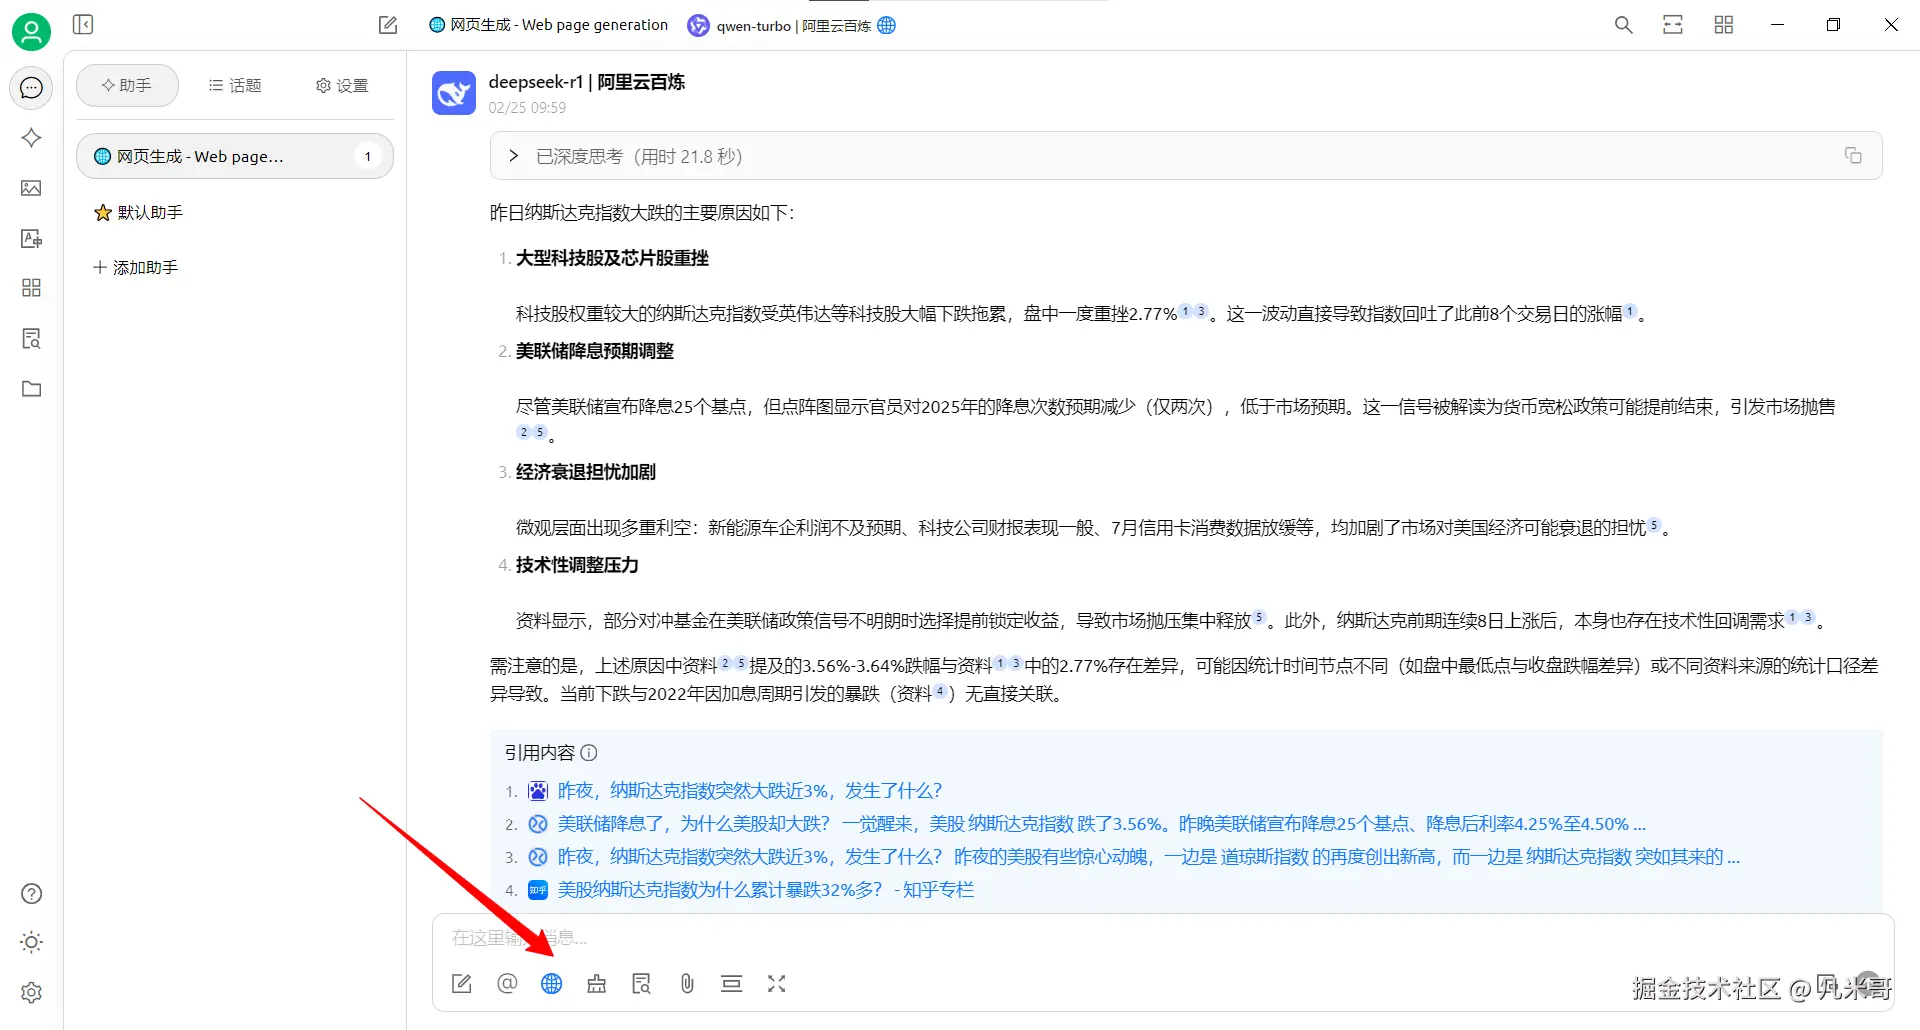The height and width of the screenshot is (1030, 1920).
Task: Open knowledge base search in sidebar
Action: click(x=31, y=338)
